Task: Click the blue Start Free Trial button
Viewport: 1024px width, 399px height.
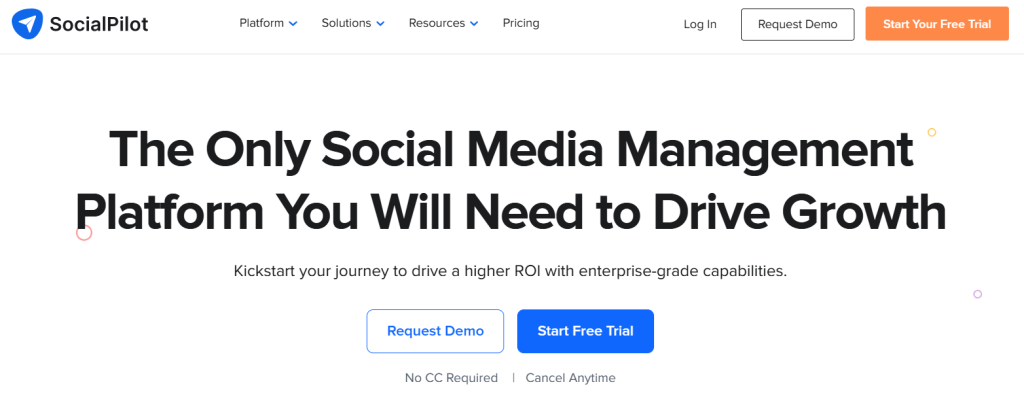Action: click(x=586, y=331)
